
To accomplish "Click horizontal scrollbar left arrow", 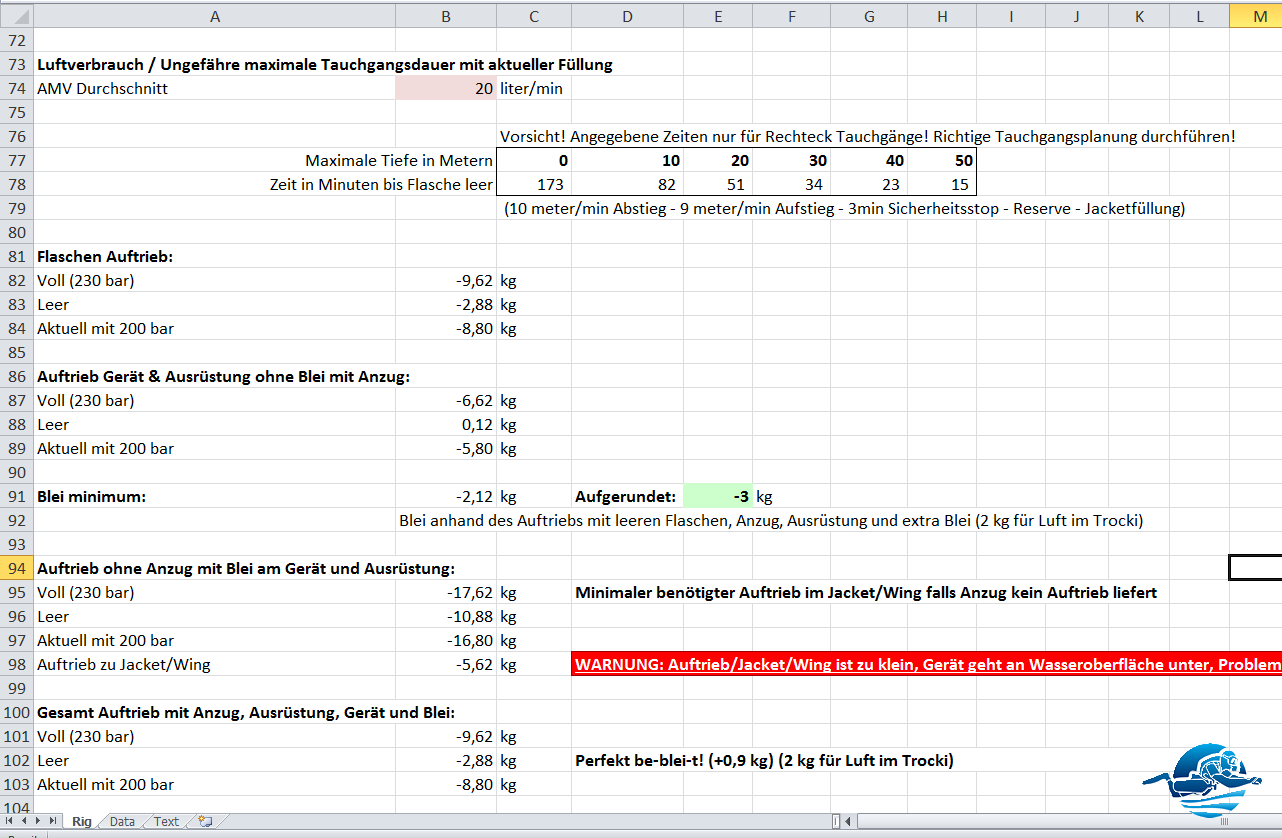I will click(x=849, y=821).
